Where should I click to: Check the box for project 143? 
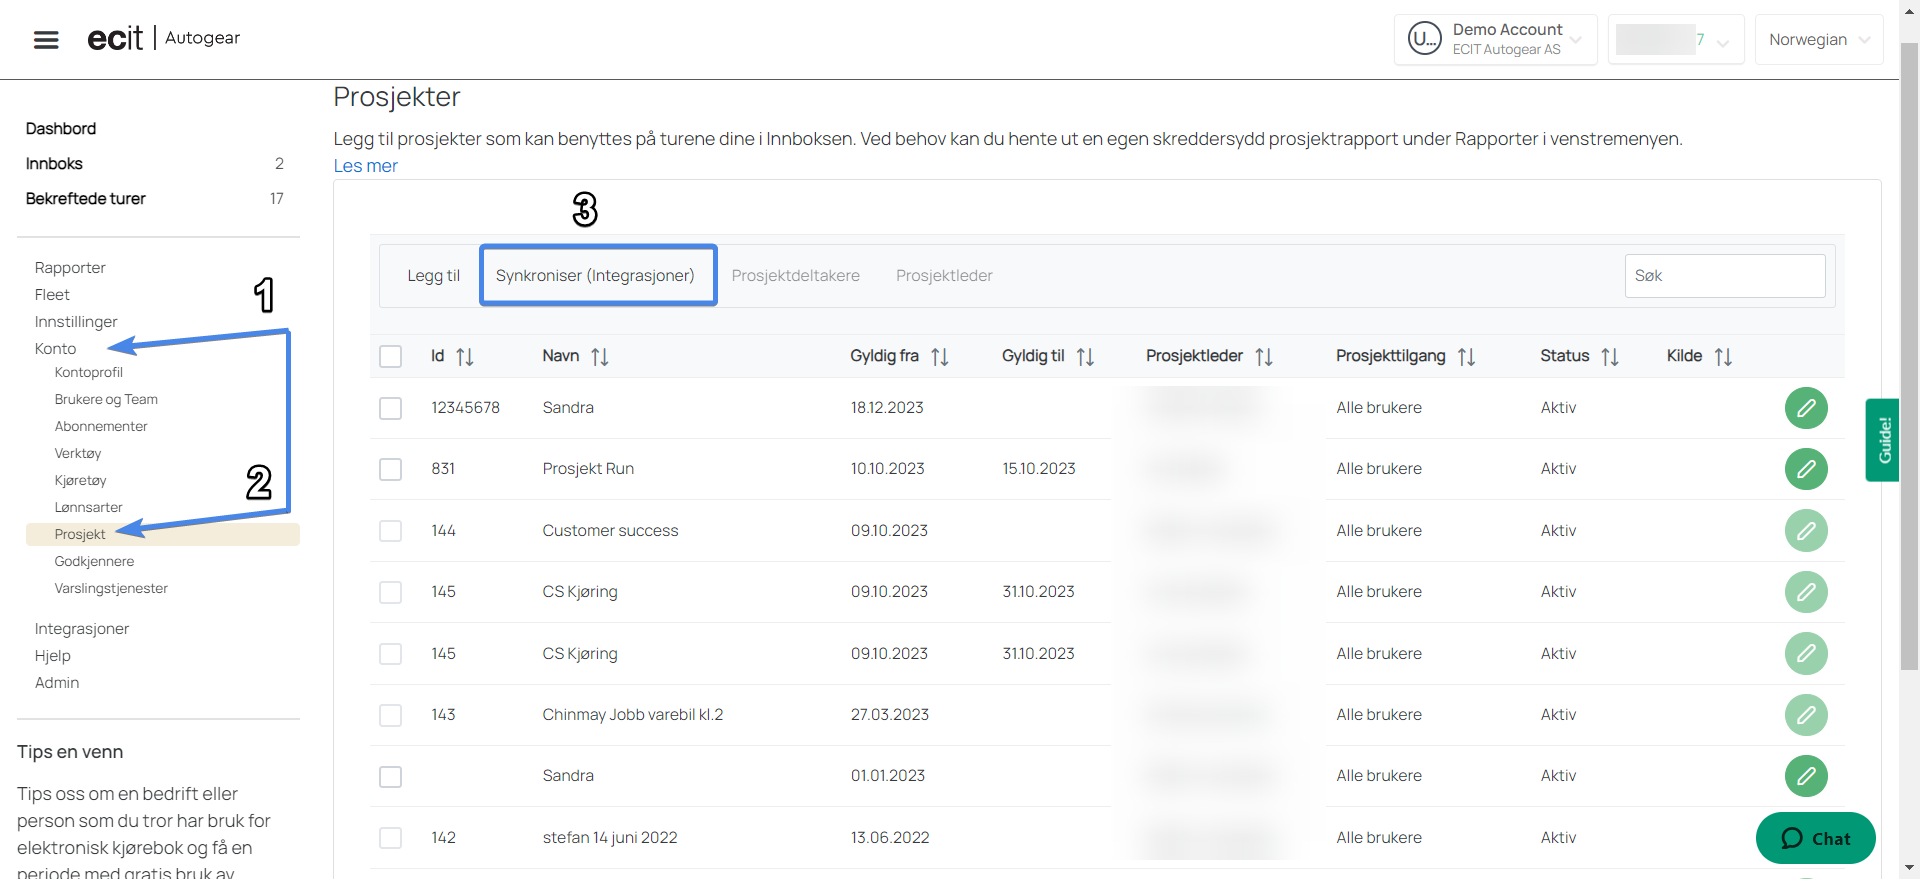pos(391,716)
